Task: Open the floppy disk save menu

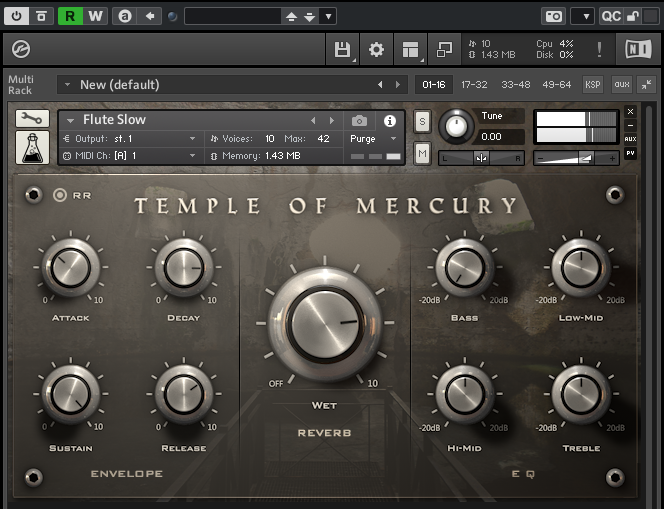Action: pyautogui.click(x=342, y=50)
